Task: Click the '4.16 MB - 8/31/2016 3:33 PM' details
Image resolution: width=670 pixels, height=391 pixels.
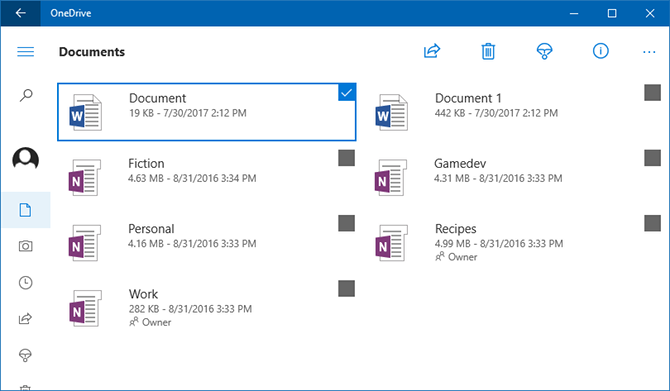Action: pyautogui.click(x=192, y=244)
